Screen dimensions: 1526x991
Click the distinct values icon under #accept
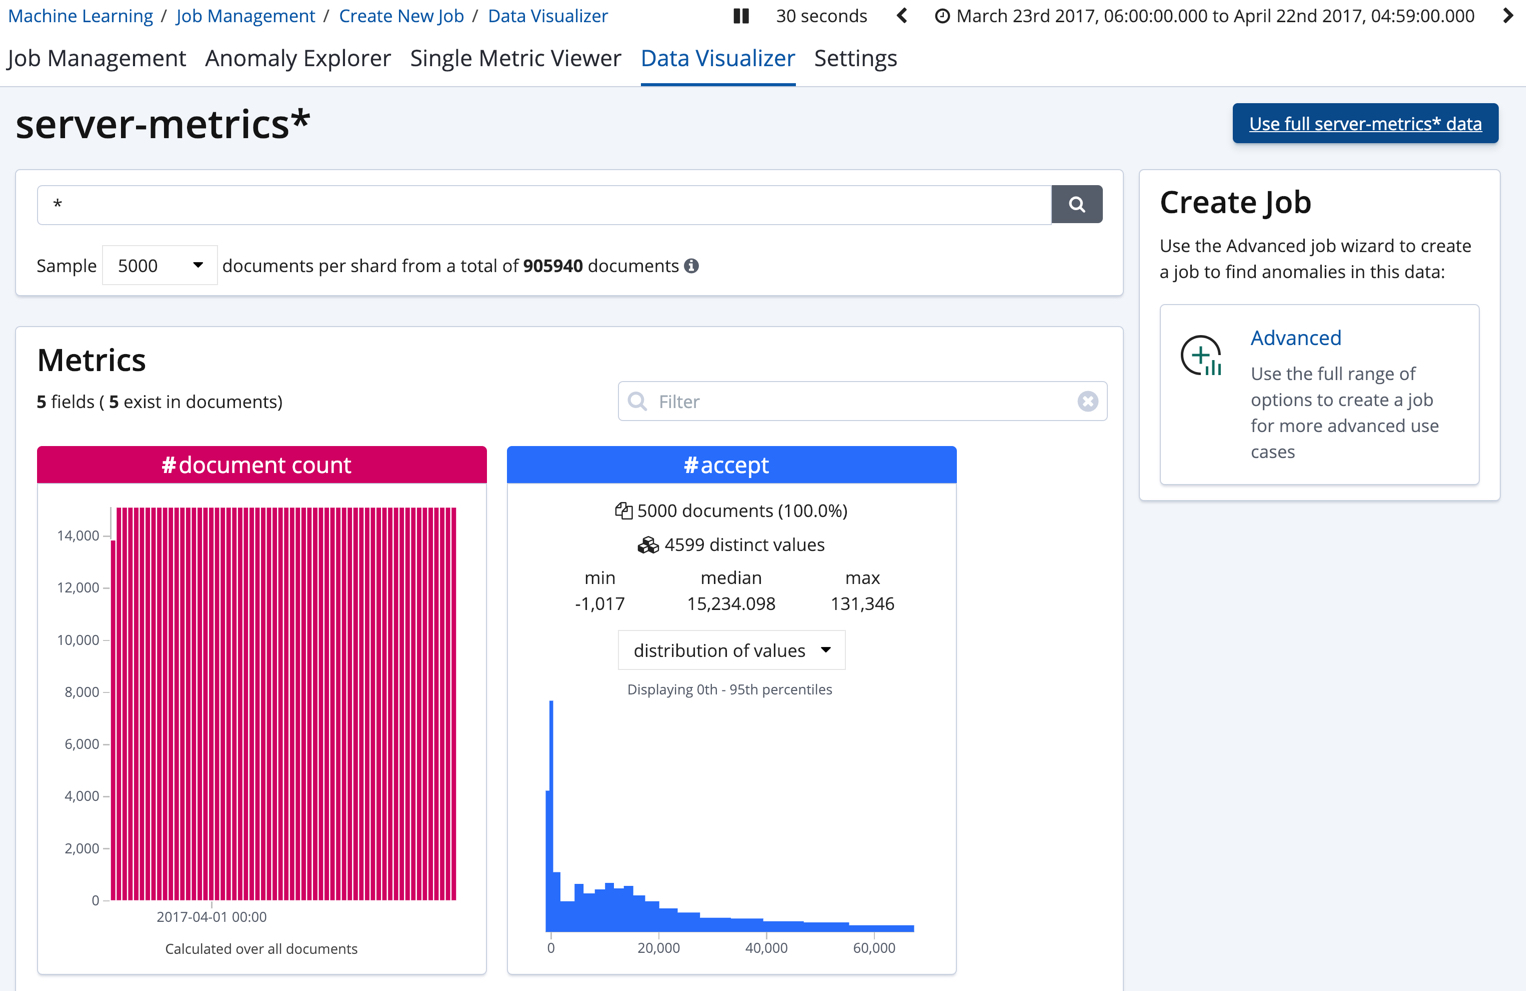[x=646, y=544]
